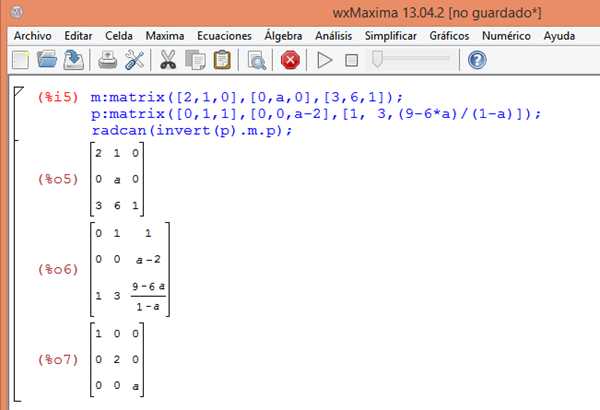Click the diagonal '2' in matrix %o7
This screenshot has height=410, width=600.
(x=117, y=359)
